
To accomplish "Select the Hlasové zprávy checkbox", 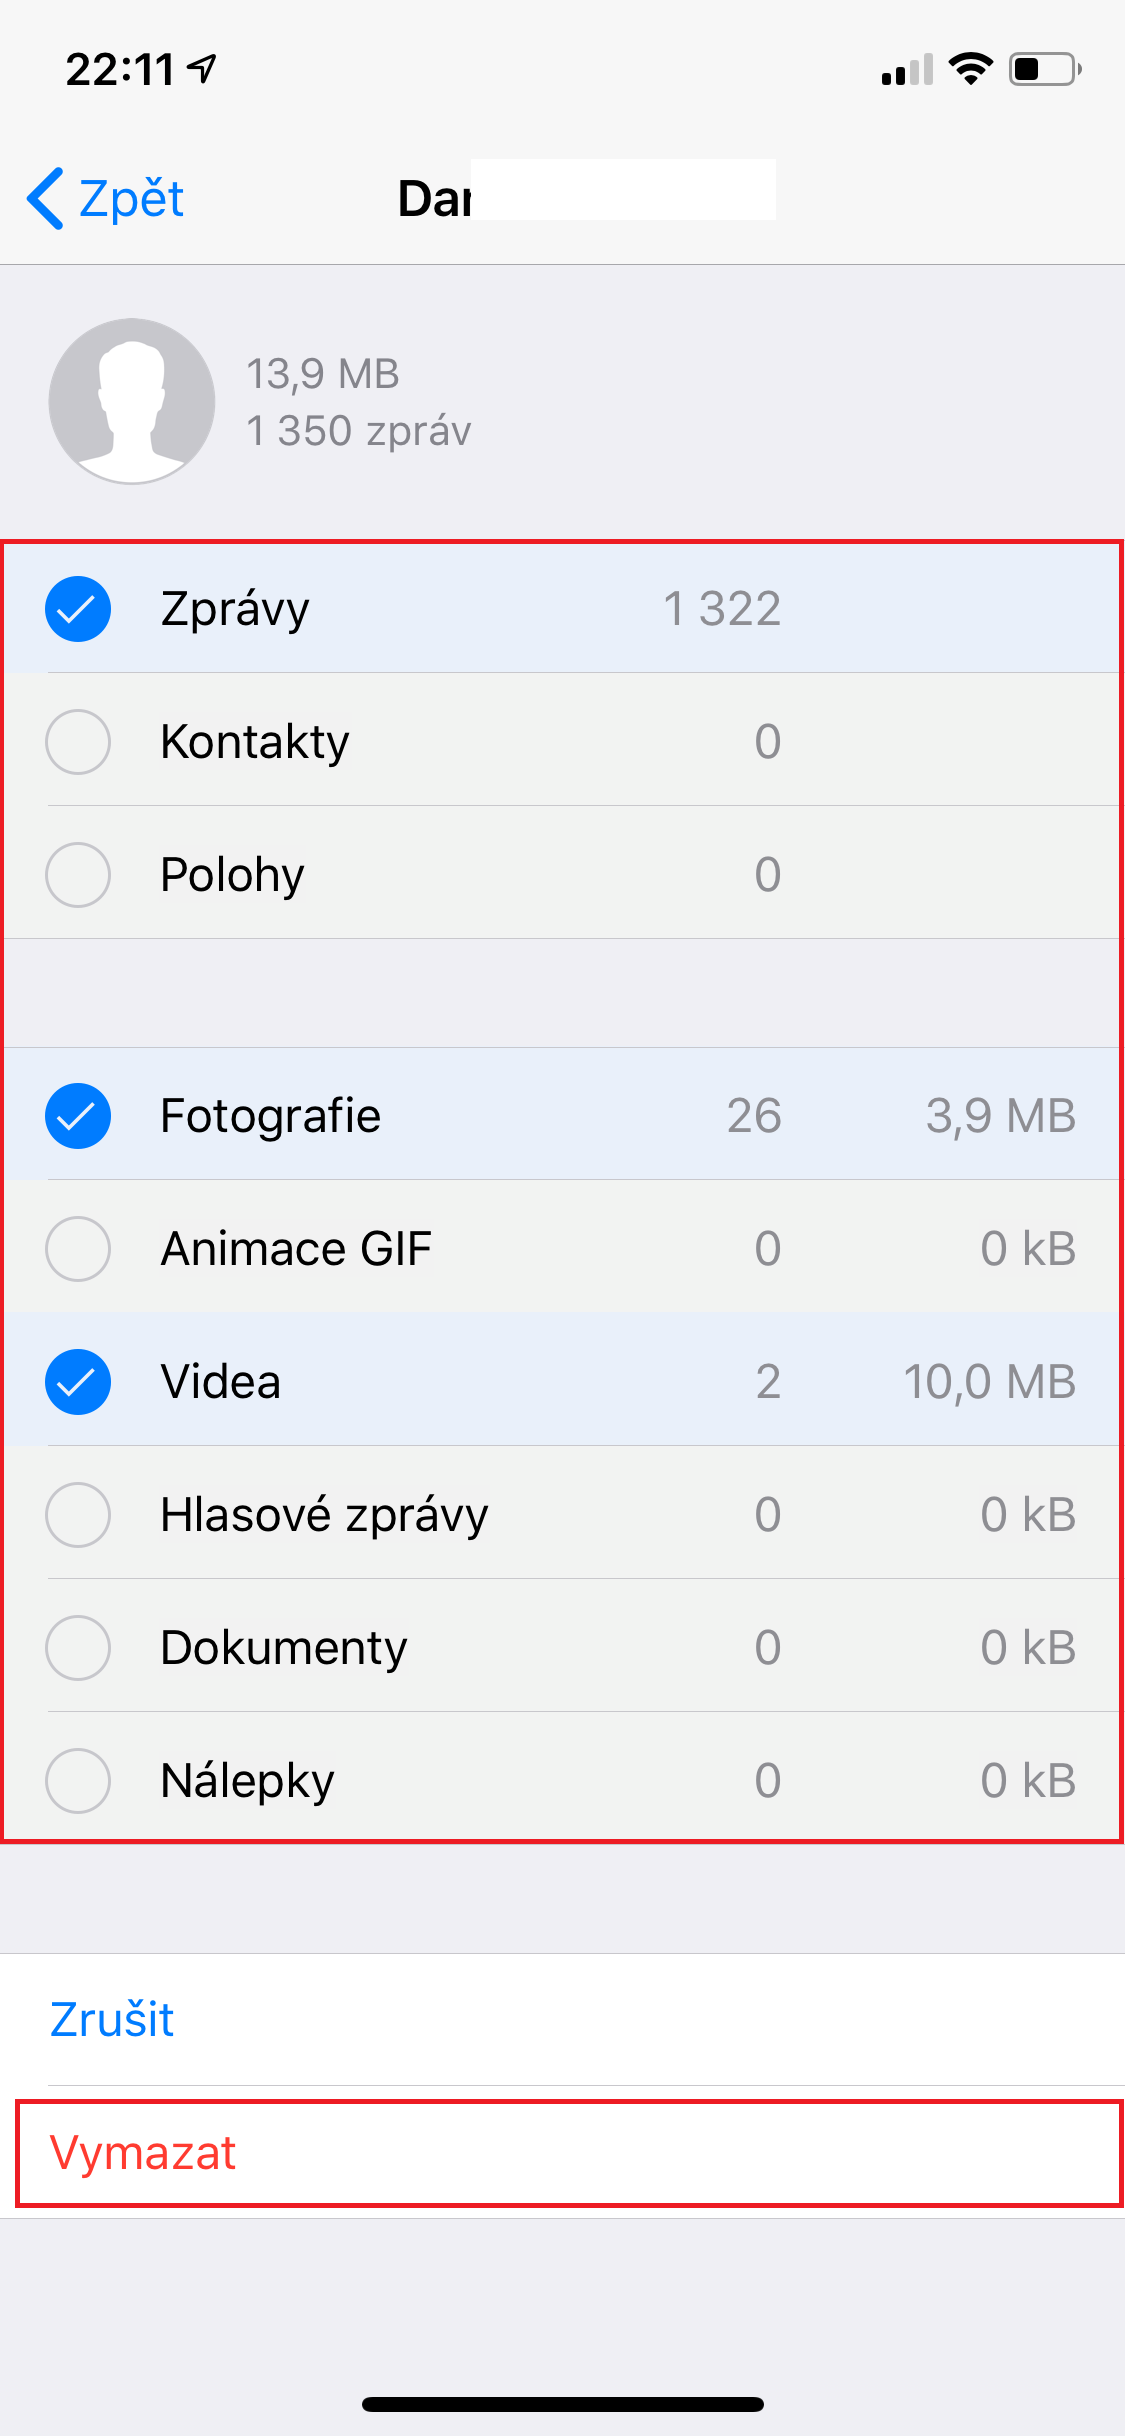I will click(x=78, y=1515).
